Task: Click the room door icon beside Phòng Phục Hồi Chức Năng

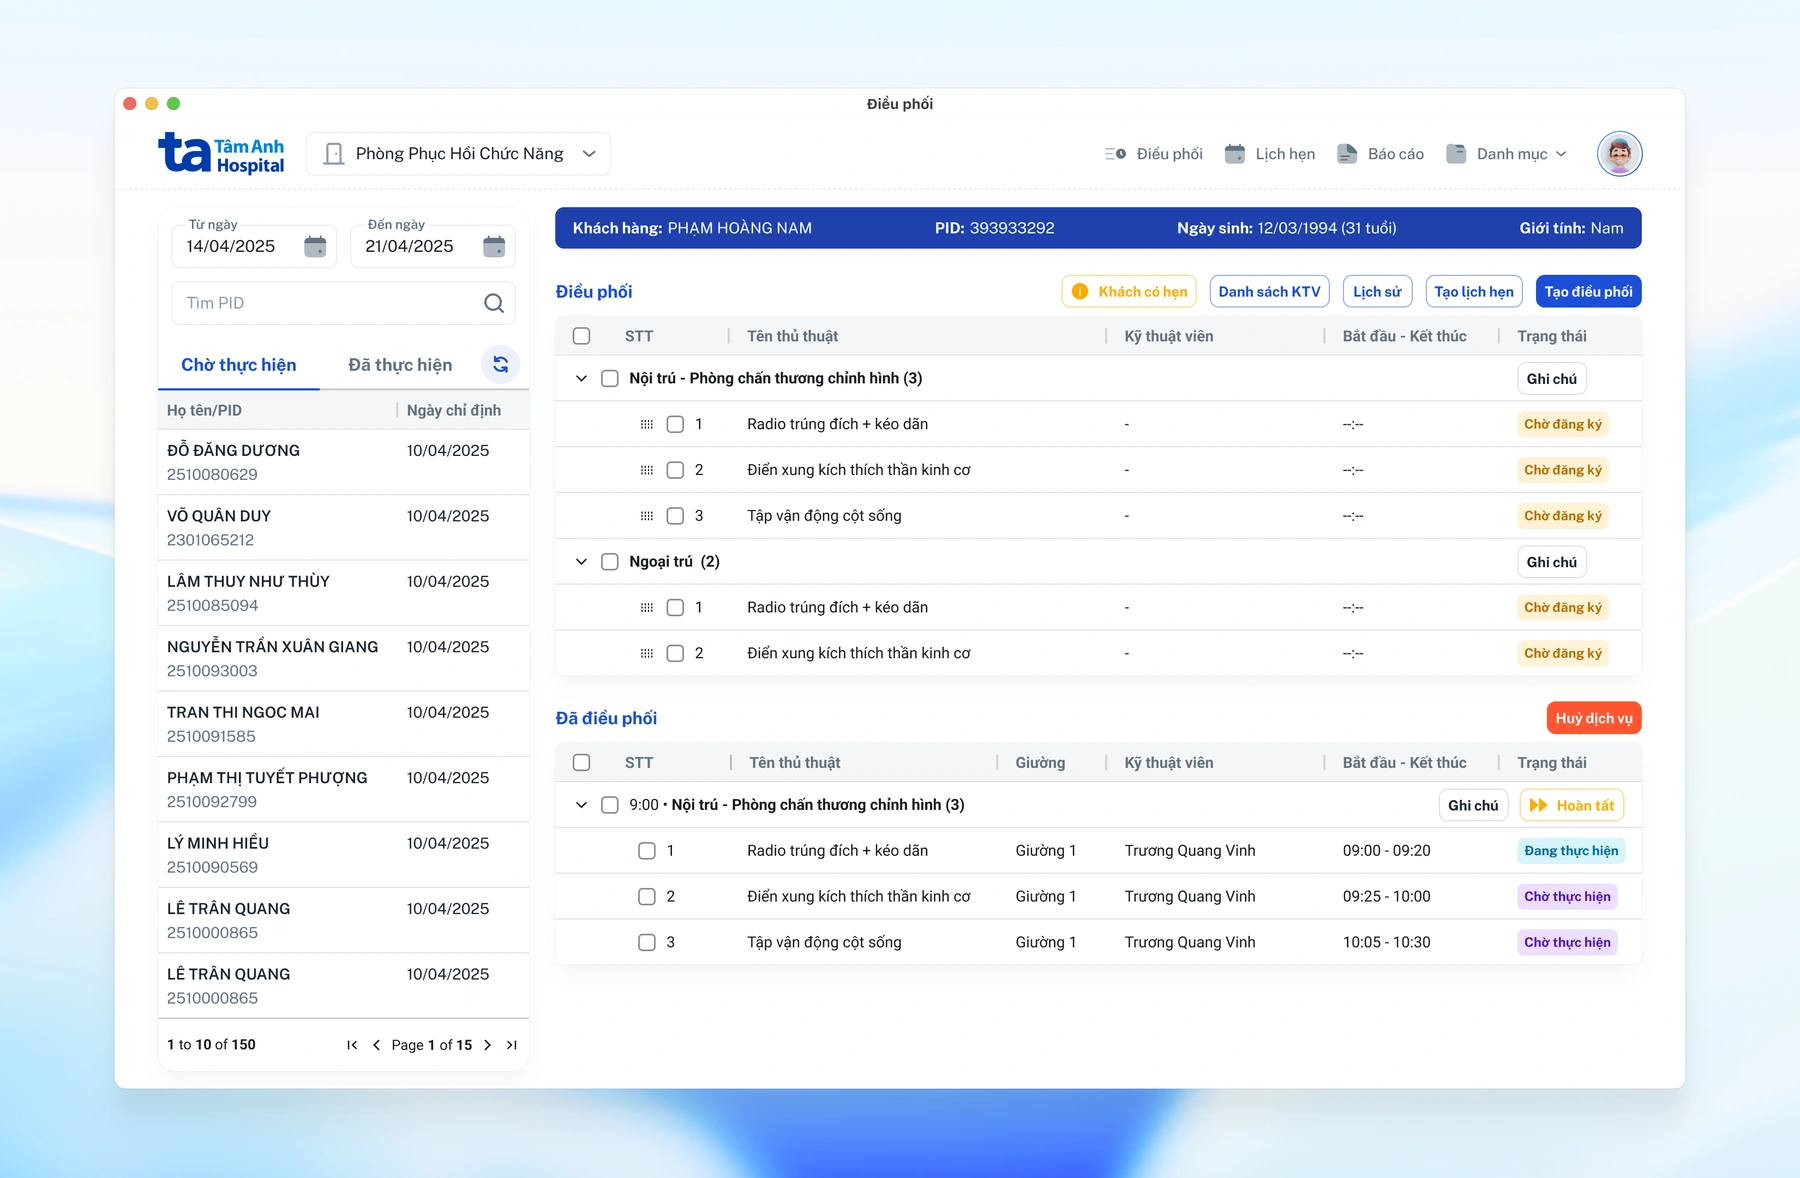Action: point(334,154)
